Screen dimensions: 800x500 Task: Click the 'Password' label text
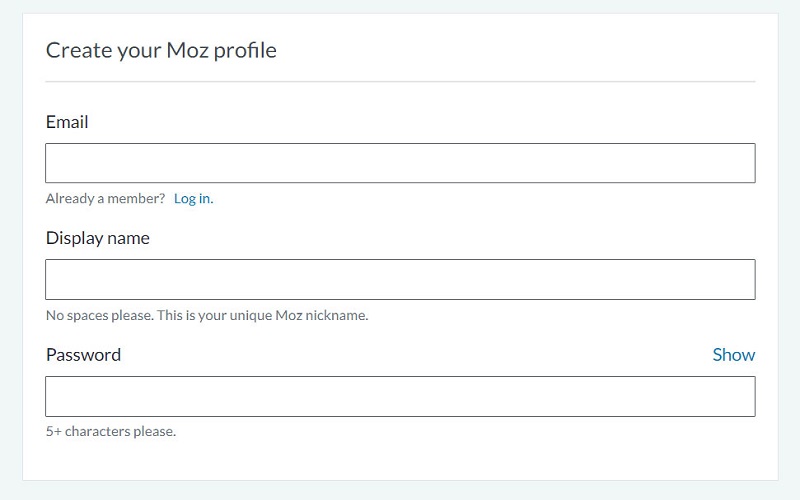tap(83, 355)
